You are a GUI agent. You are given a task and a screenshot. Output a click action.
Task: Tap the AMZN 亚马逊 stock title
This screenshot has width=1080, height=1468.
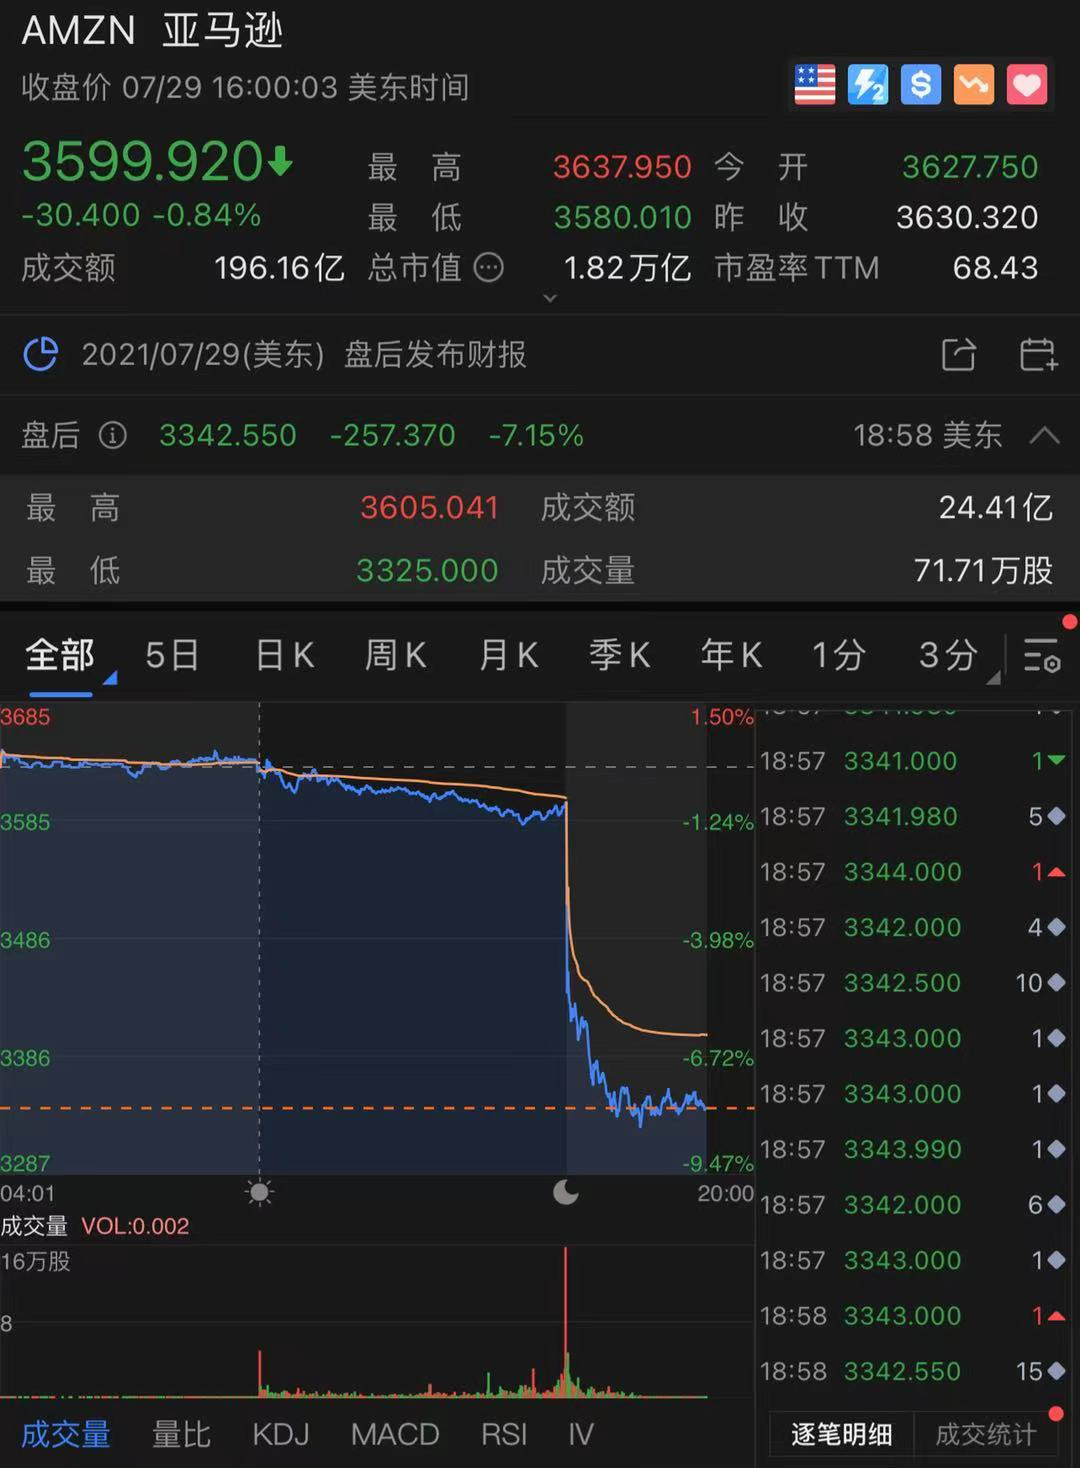tap(152, 31)
